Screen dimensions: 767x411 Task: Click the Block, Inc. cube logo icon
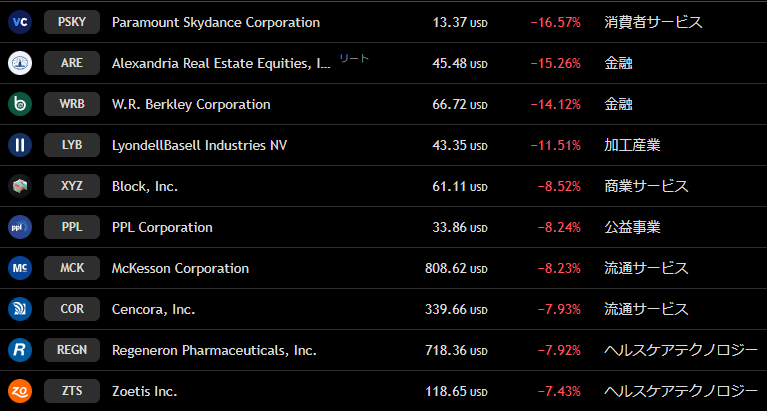20,186
